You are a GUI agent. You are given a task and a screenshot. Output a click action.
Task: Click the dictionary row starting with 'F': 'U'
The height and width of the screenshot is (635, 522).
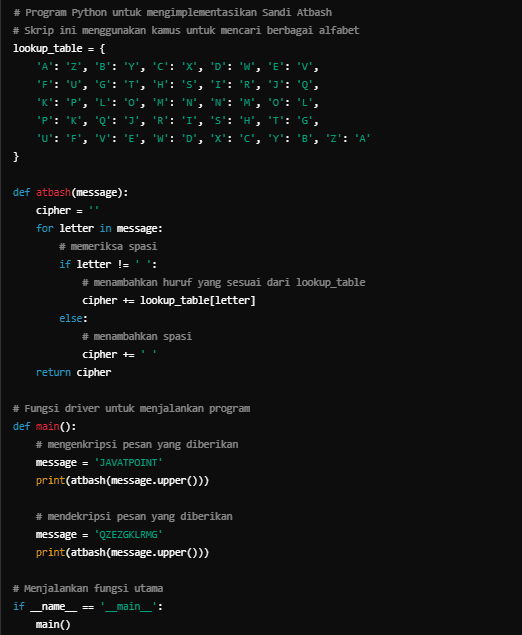point(177,85)
